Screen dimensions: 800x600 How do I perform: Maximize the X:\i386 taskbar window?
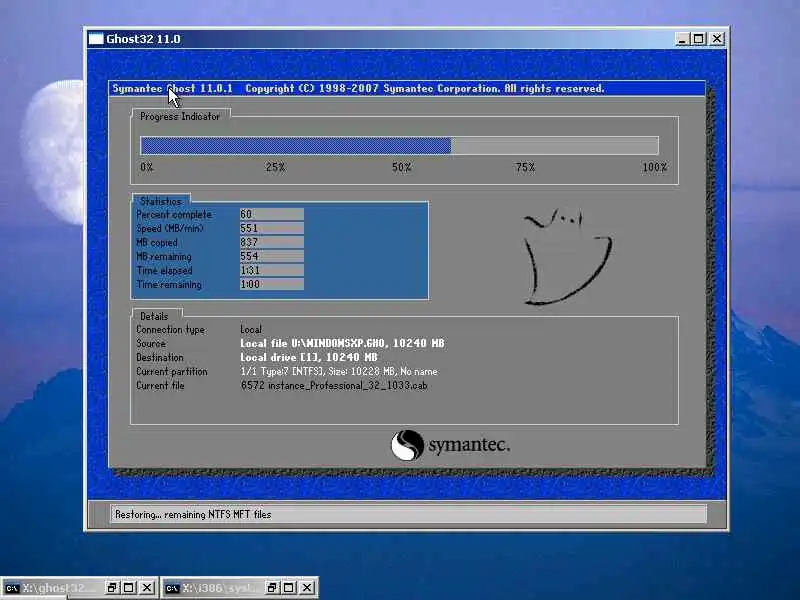click(289, 588)
